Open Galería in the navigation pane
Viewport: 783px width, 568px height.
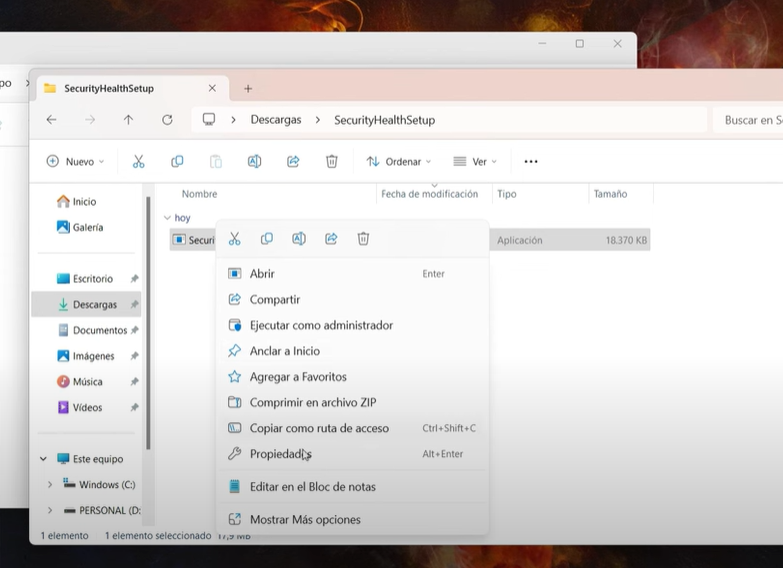80,227
